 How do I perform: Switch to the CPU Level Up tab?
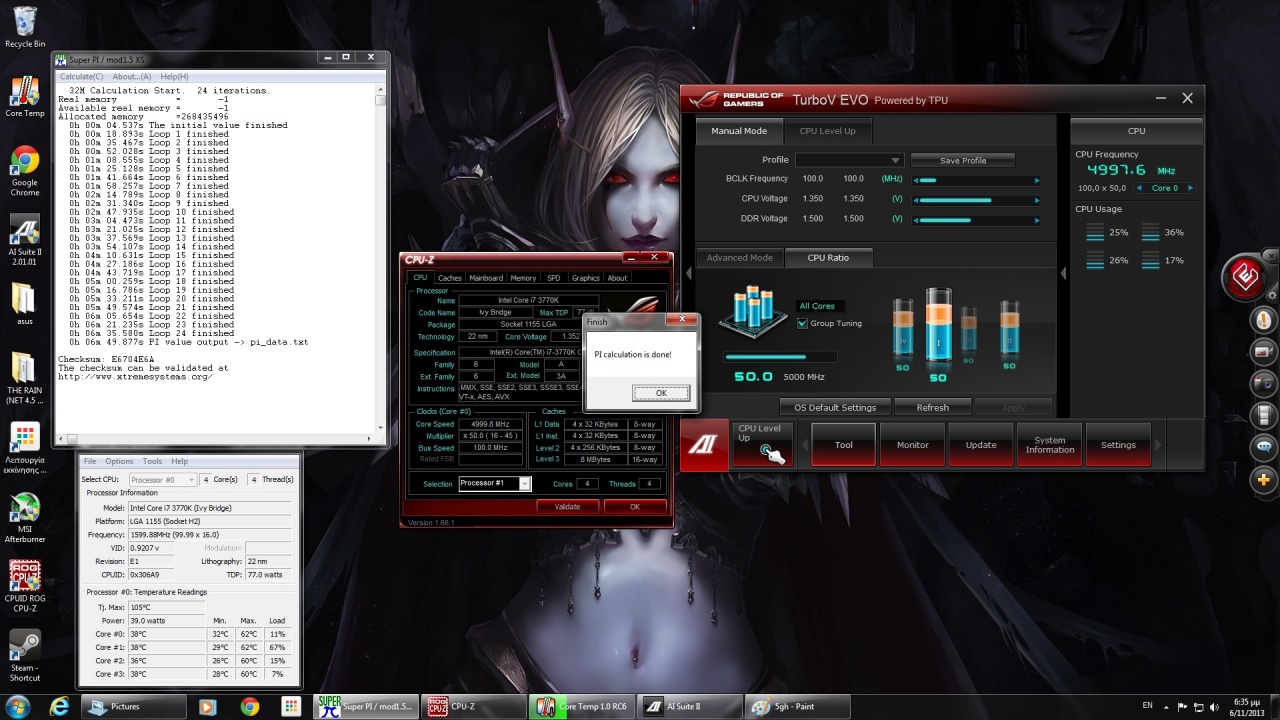(x=827, y=131)
